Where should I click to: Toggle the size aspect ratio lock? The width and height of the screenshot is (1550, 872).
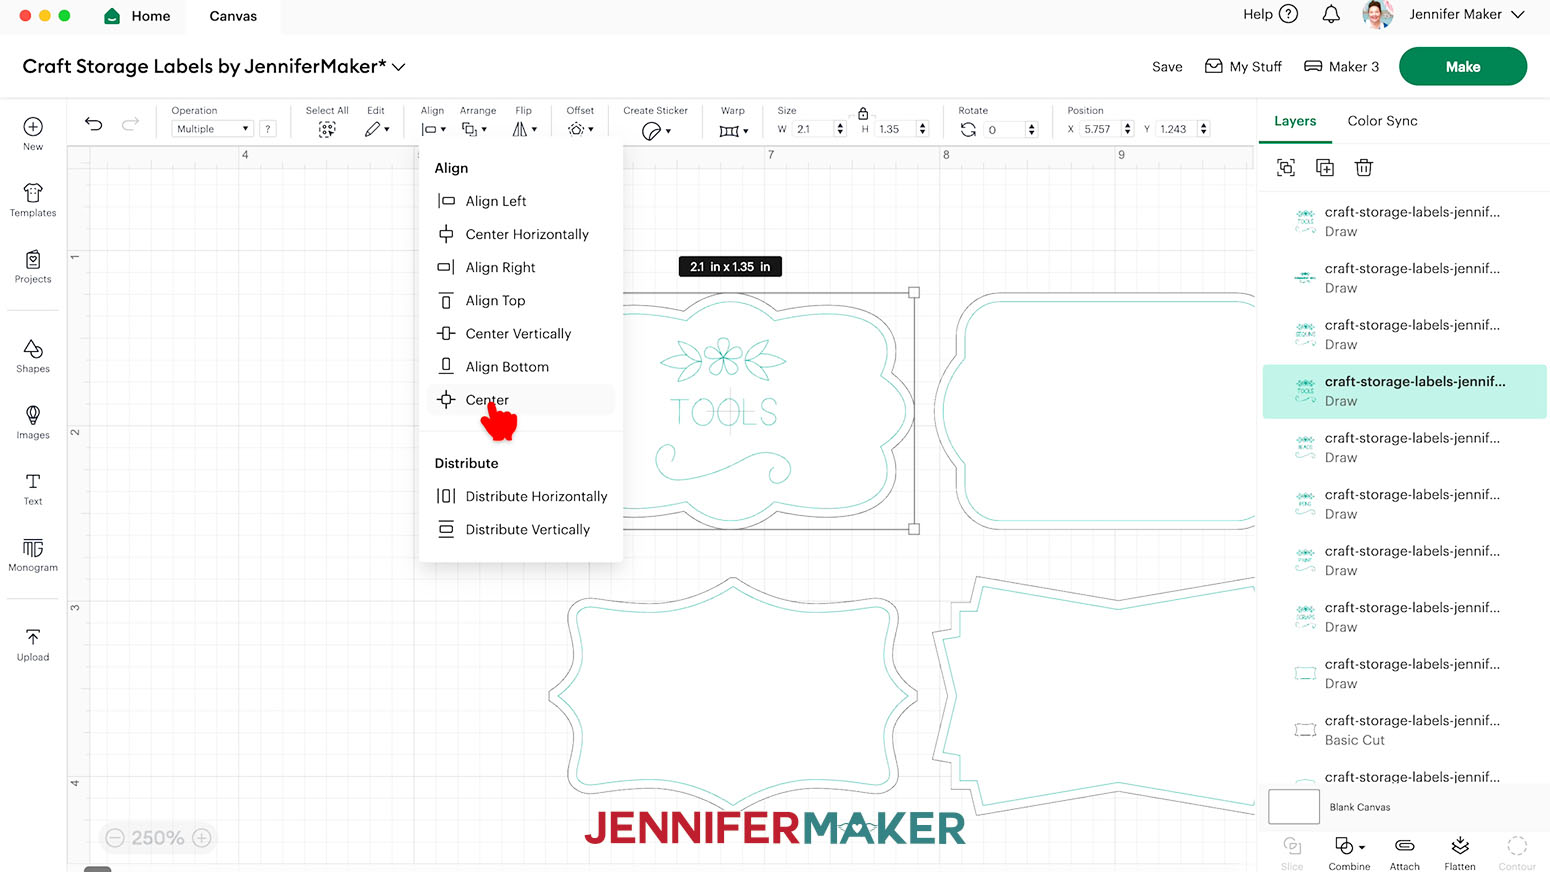(863, 113)
